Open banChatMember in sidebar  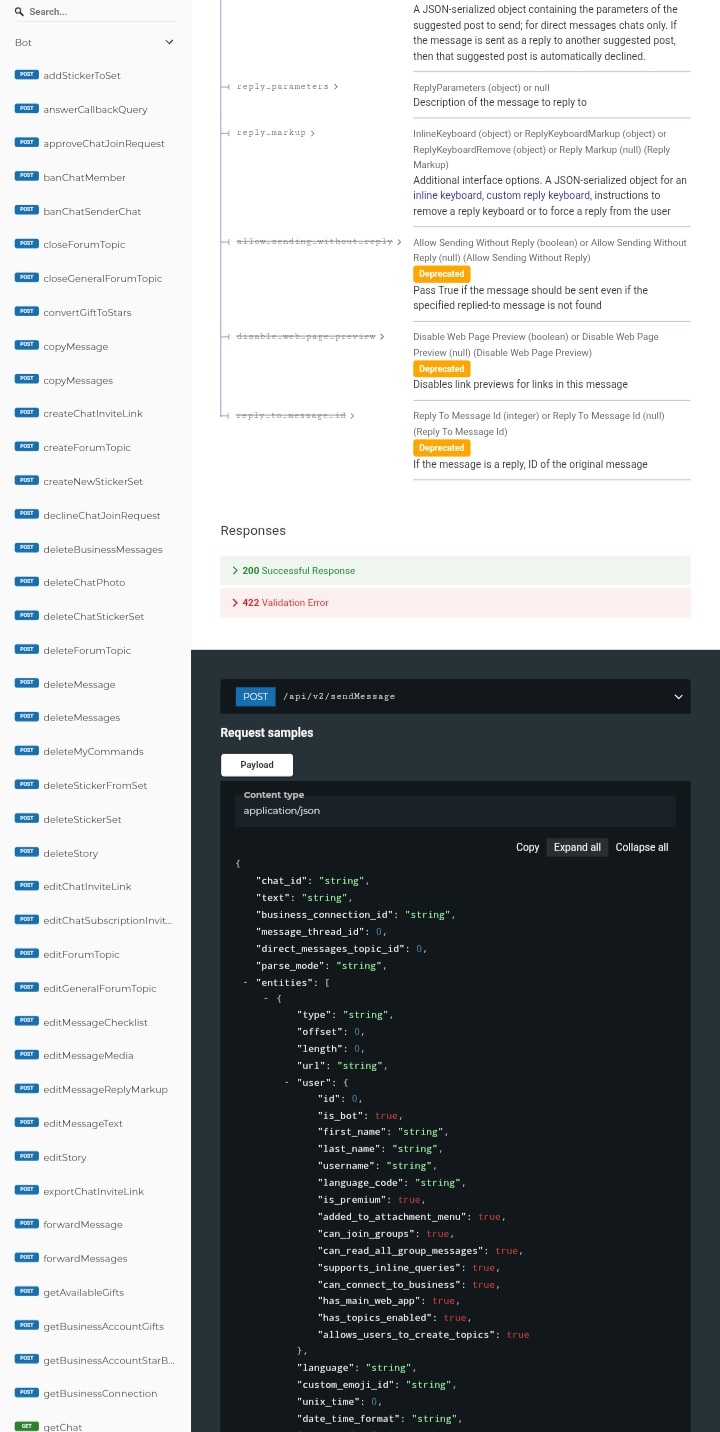84,177
